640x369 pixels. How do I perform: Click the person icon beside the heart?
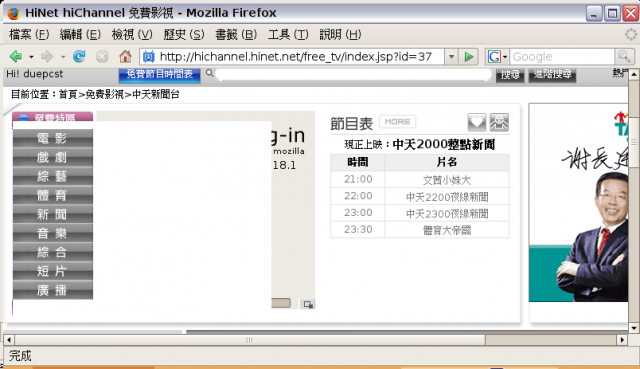pos(499,122)
